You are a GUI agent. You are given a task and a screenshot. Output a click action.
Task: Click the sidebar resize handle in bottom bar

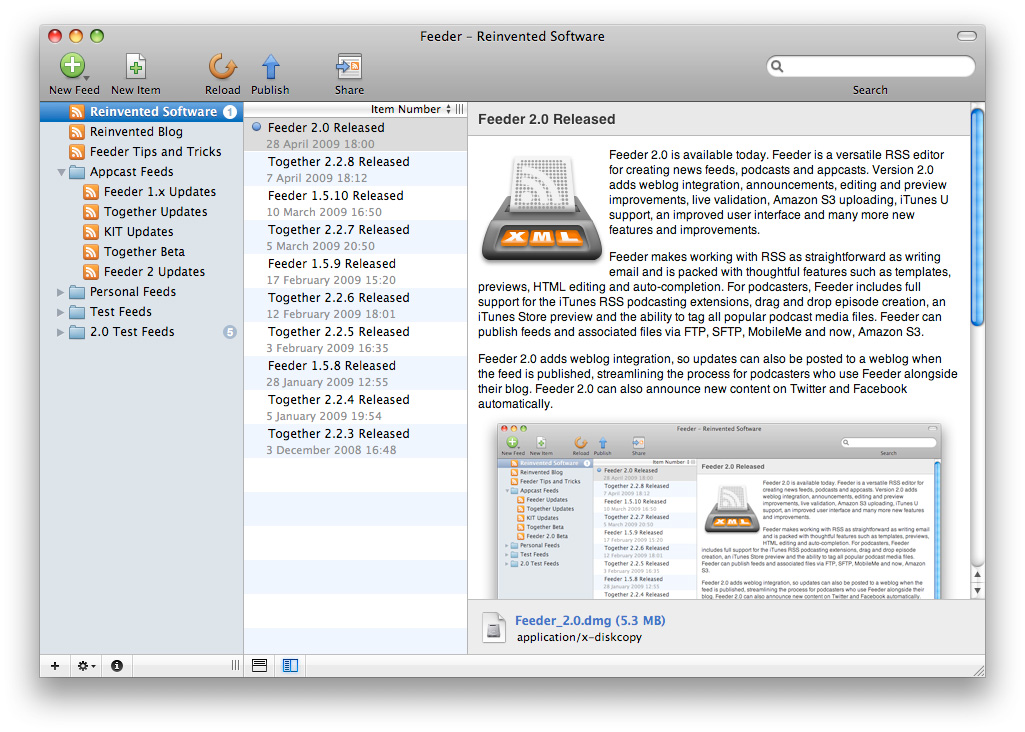coord(235,665)
